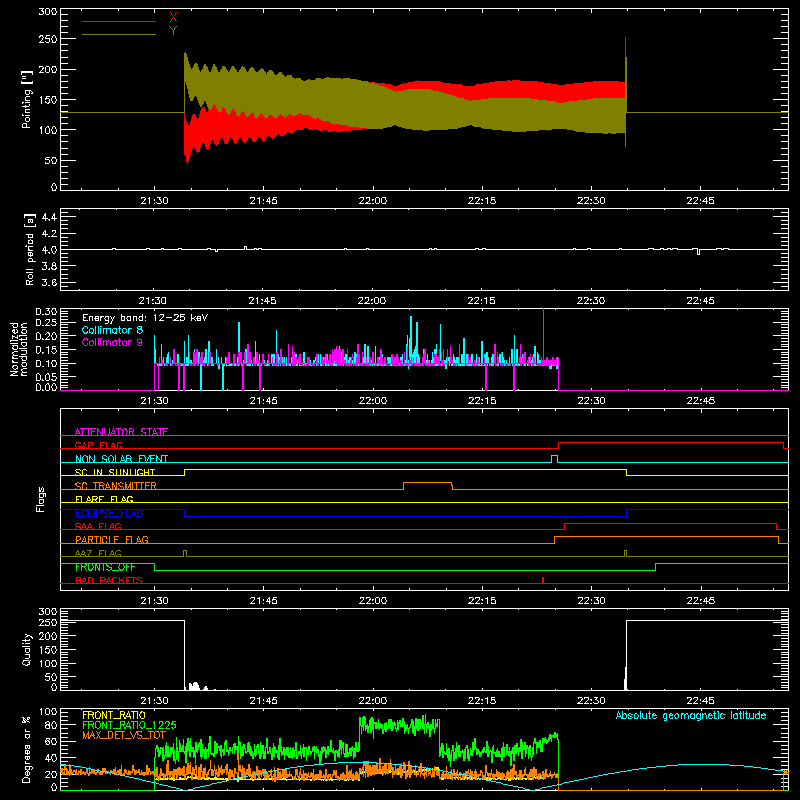Click the BAD_PACKETS red tick mark
Screen dimensions: 800x800
(543, 580)
